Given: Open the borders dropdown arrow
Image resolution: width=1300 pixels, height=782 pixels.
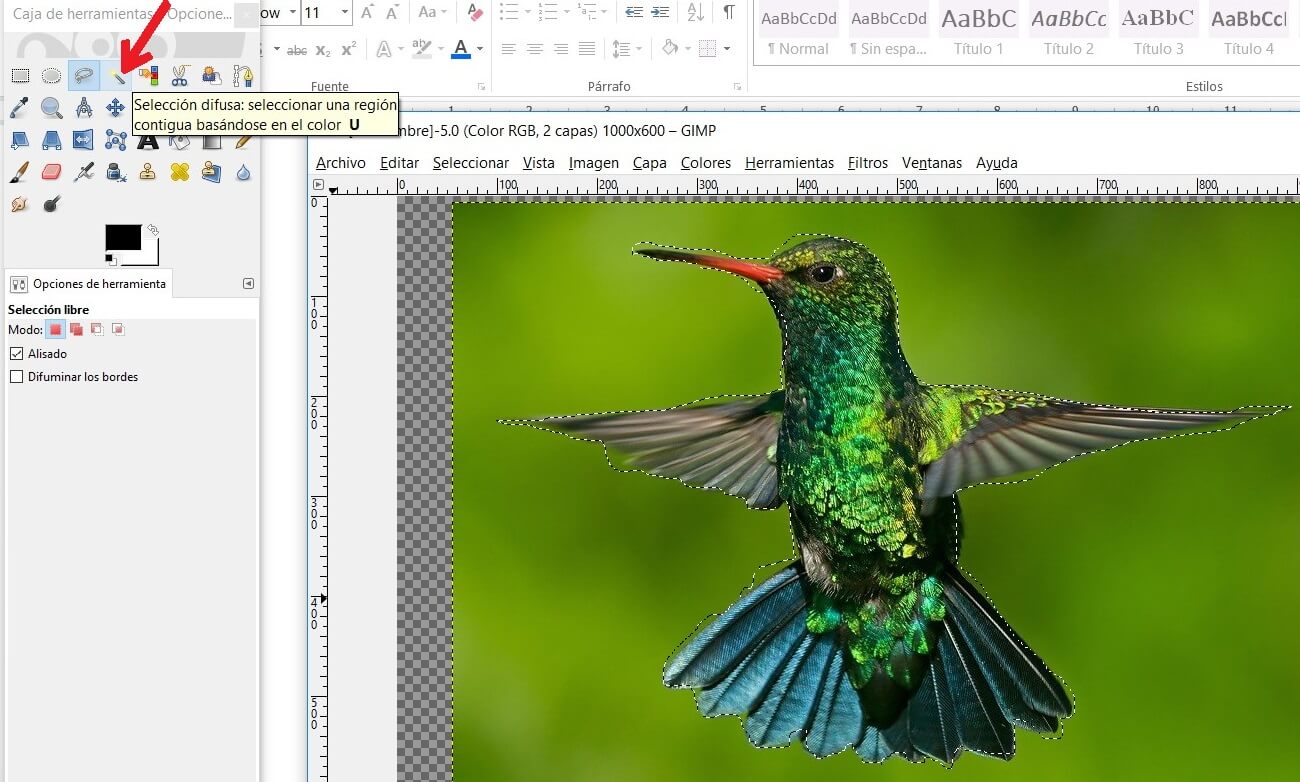Looking at the screenshot, I should point(727,49).
